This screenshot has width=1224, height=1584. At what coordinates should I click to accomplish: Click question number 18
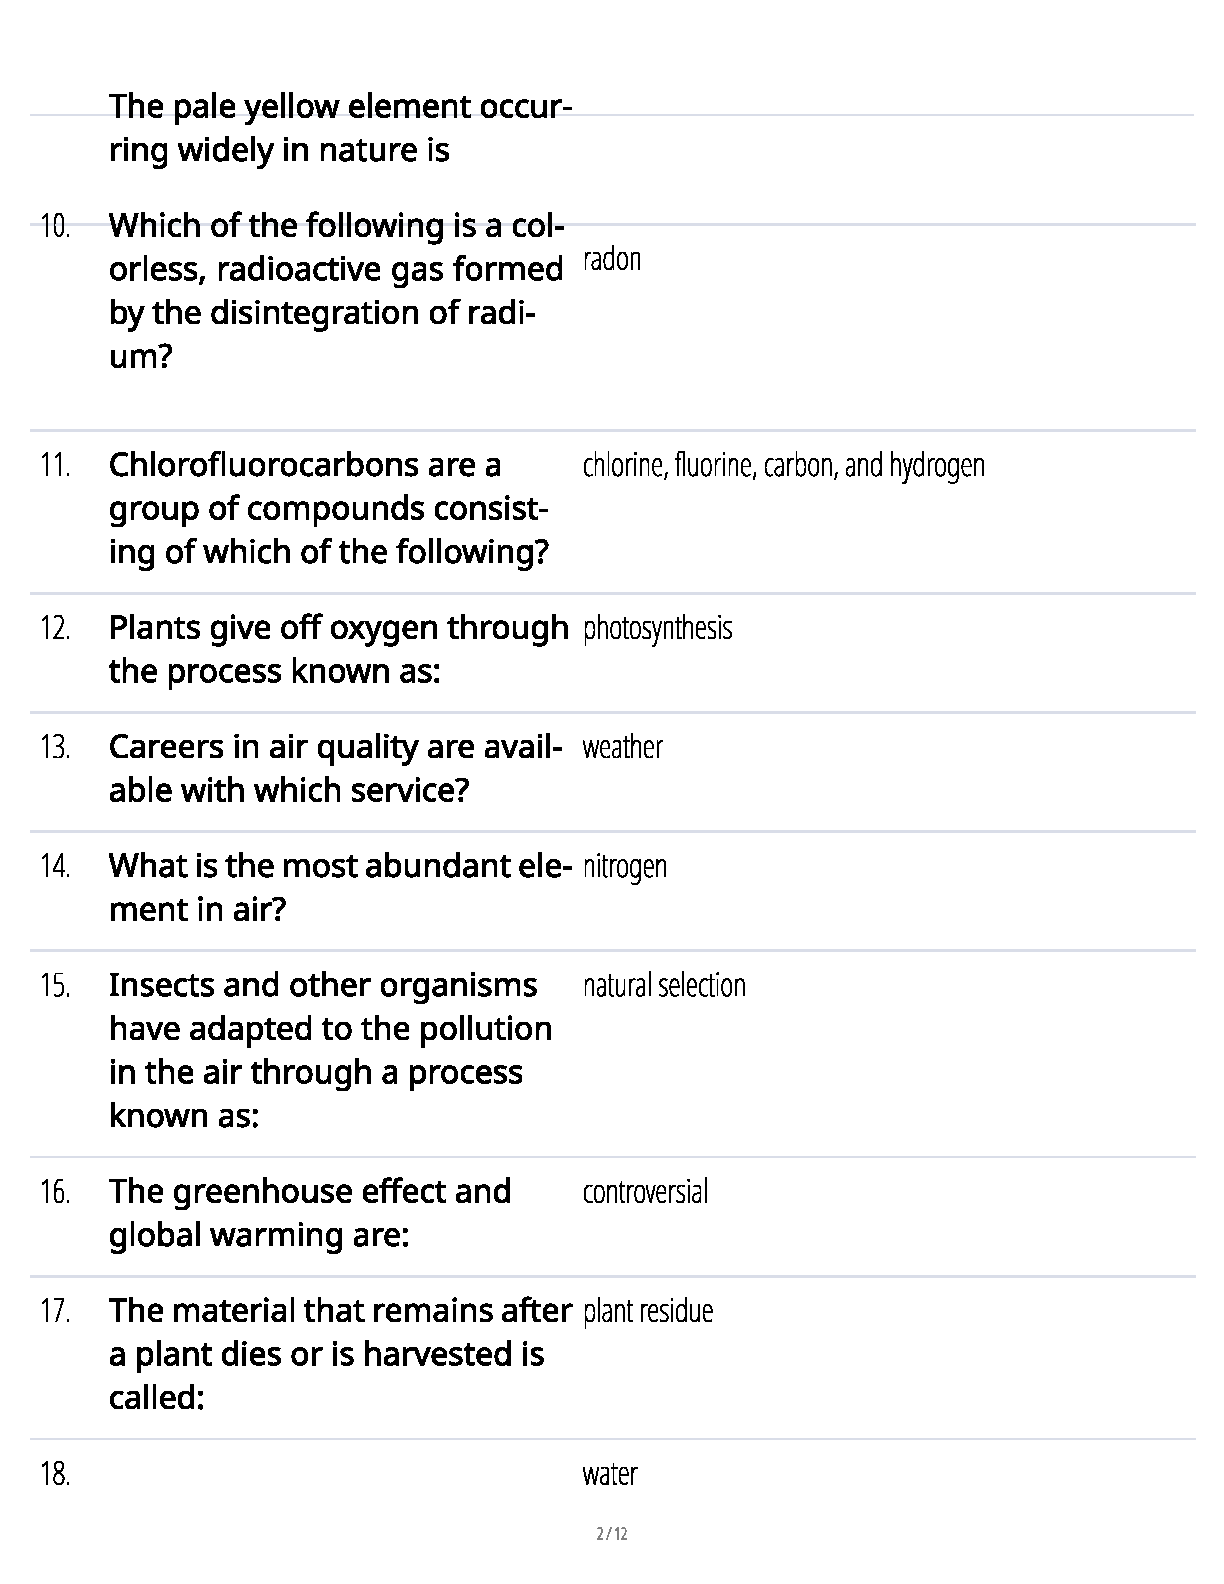[x=55, y=1474]
